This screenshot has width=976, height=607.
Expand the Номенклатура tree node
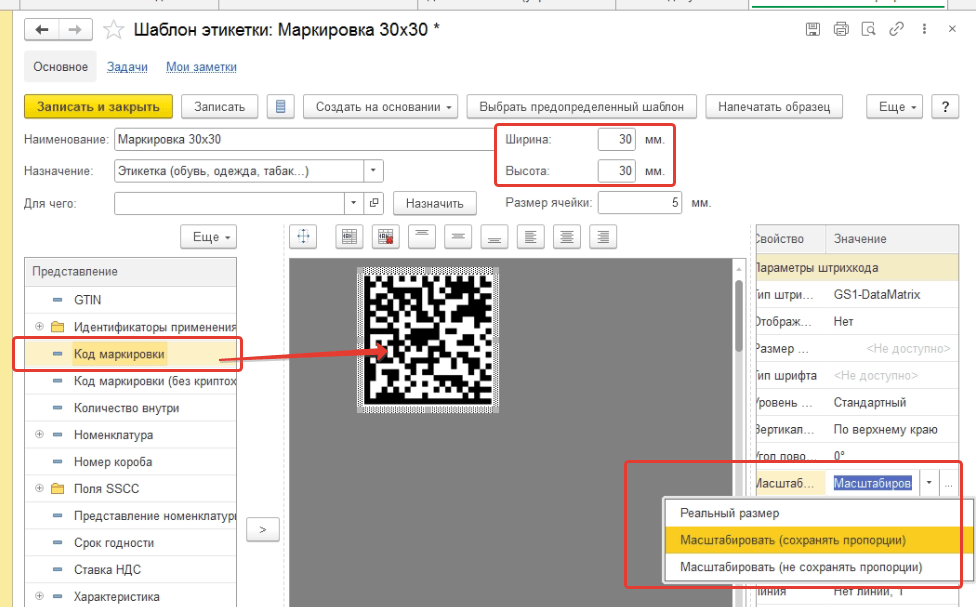pos(39,435)
